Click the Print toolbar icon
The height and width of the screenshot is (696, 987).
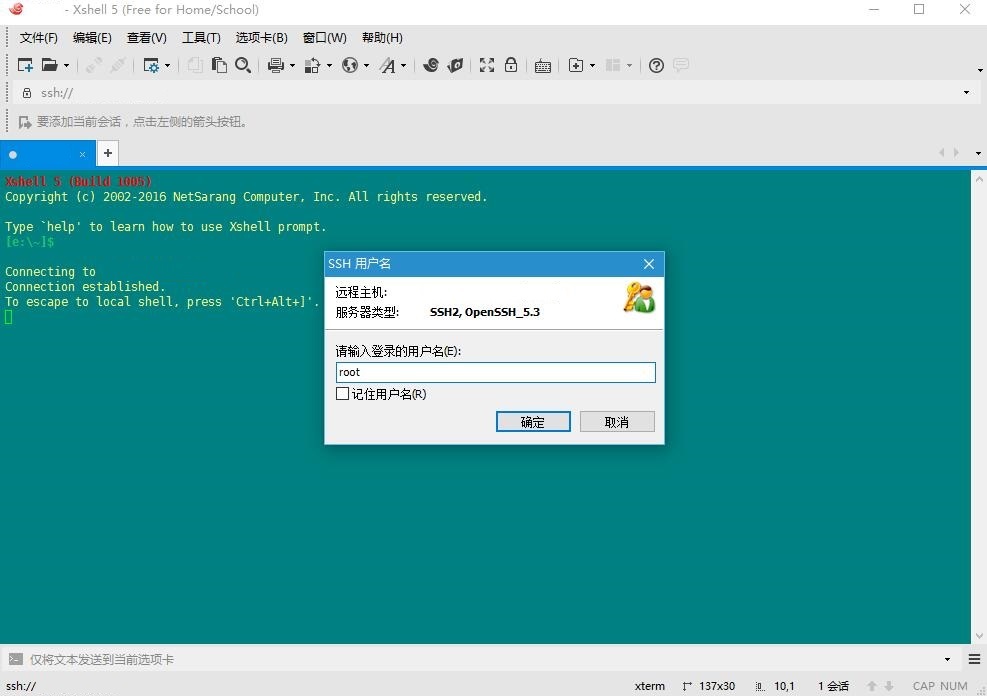coord(276,65)
